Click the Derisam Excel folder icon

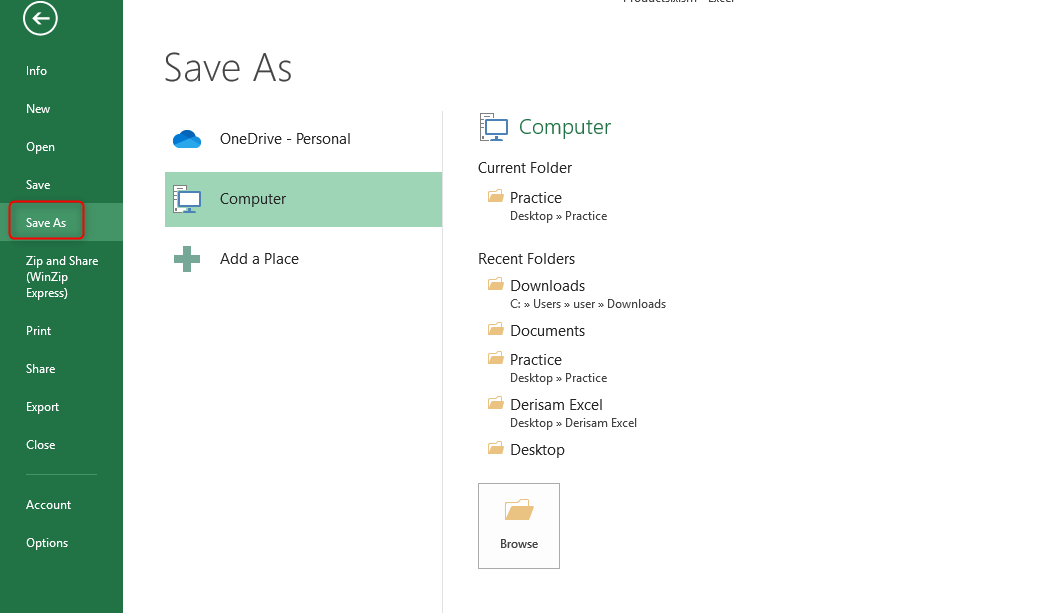click(495, 404)
